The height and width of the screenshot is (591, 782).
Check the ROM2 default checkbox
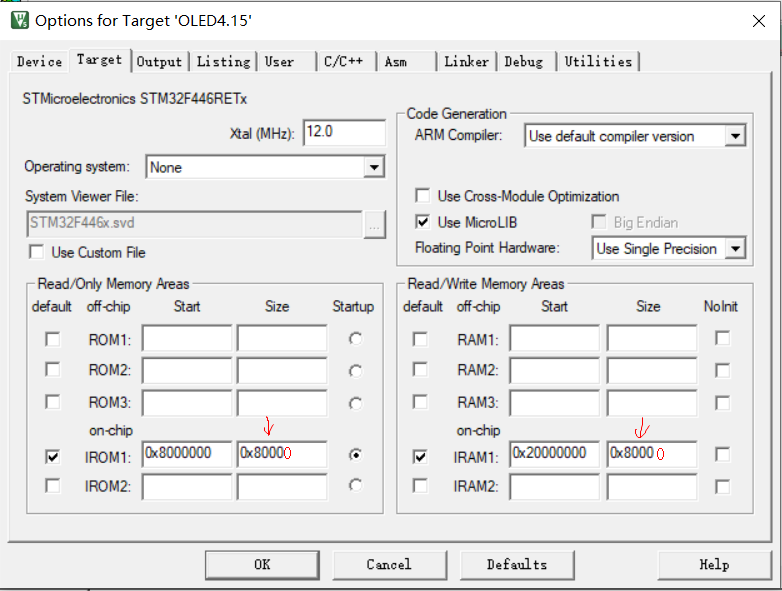click(x=52, y=370)
